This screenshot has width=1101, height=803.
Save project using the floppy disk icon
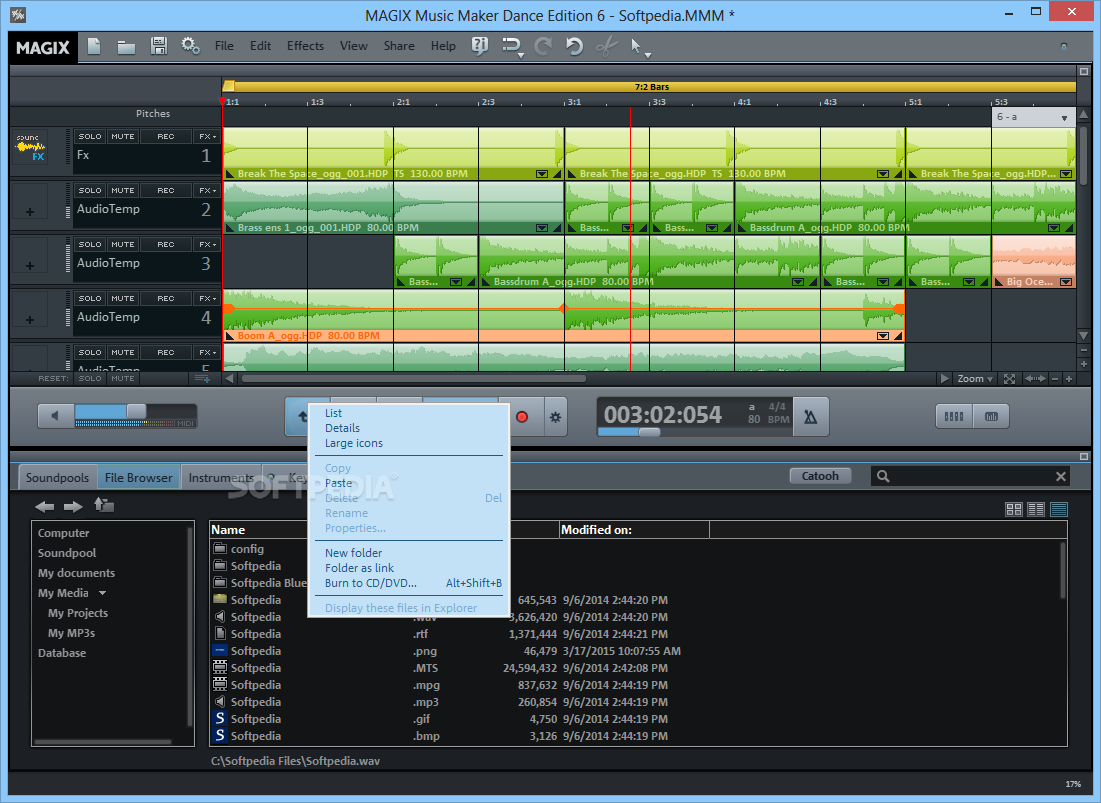pyautogui.click(x=159, y=46)
